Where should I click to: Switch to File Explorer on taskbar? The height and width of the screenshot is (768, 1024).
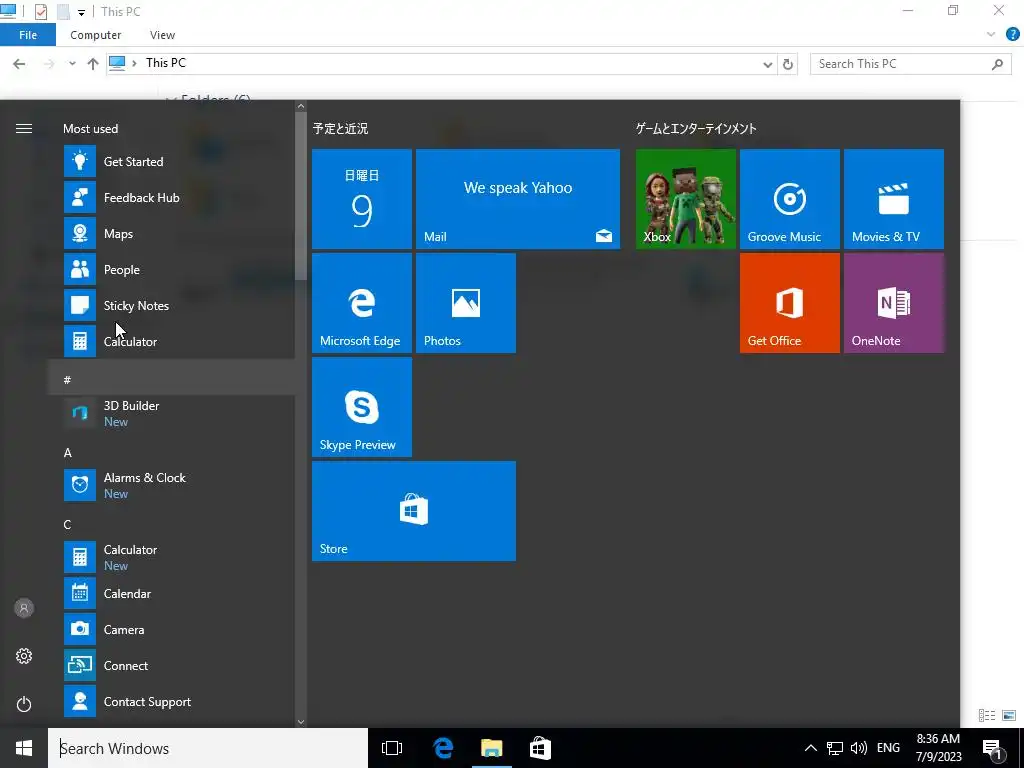(x=492, y=748)
